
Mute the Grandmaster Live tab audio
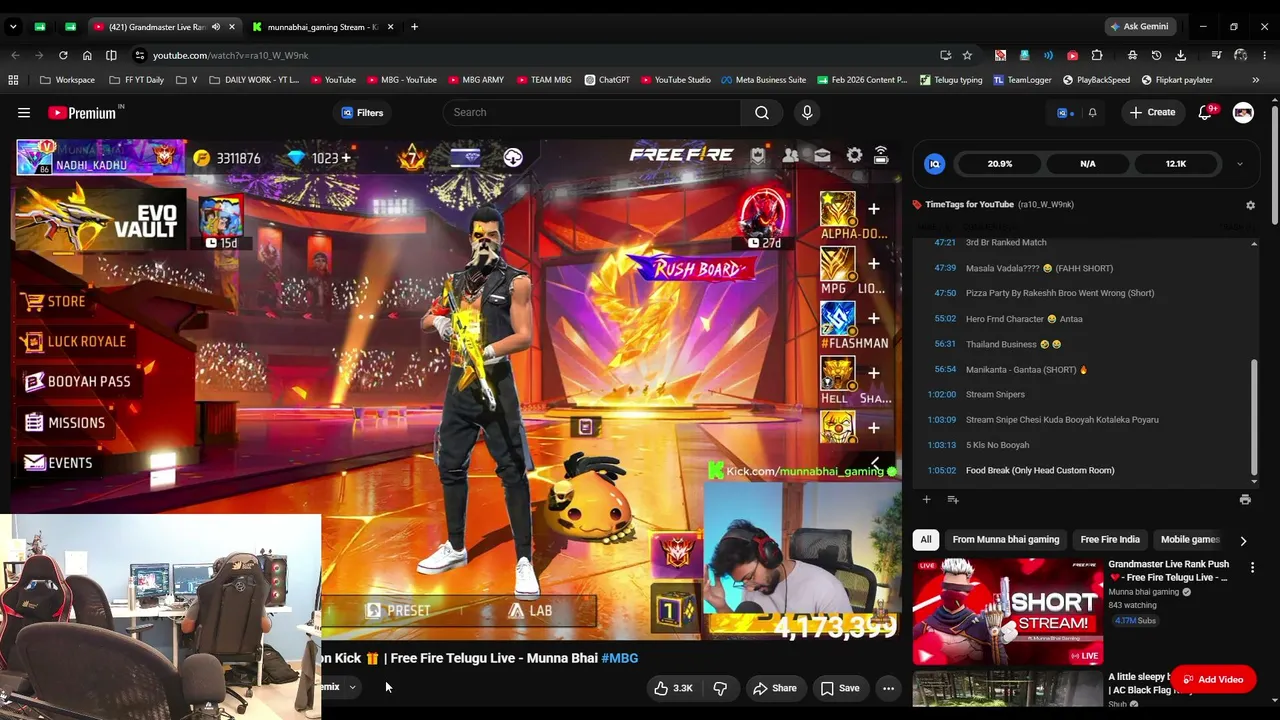(x=216, y=27)
